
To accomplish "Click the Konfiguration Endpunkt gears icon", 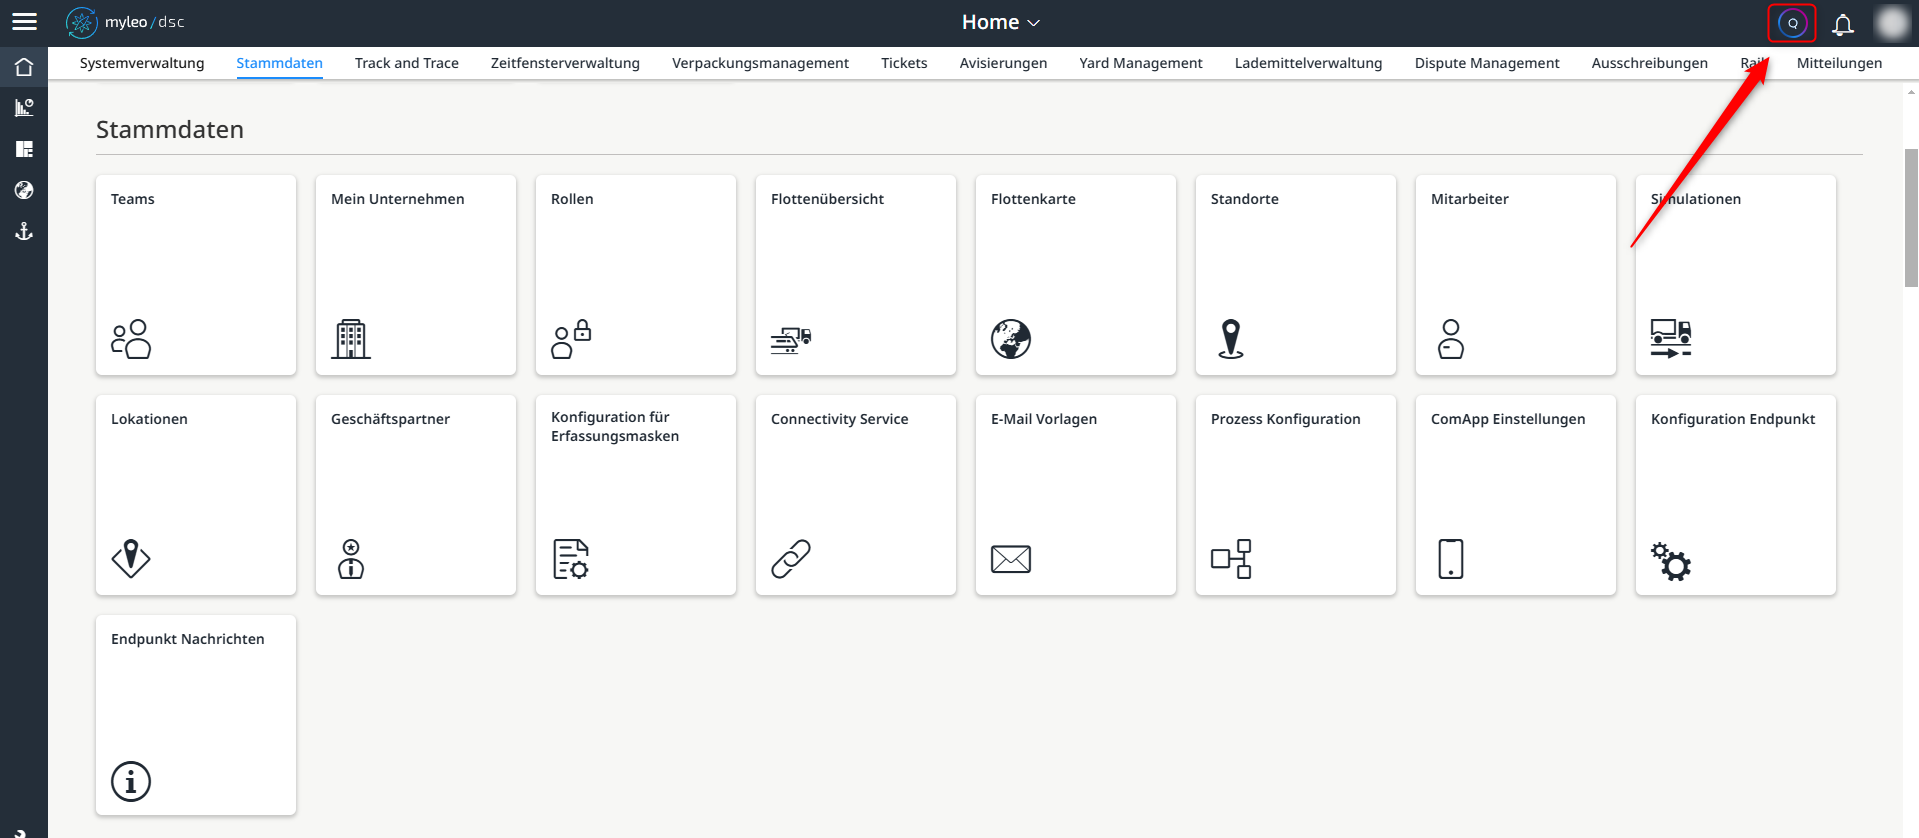I will [x=1671, y=561].
